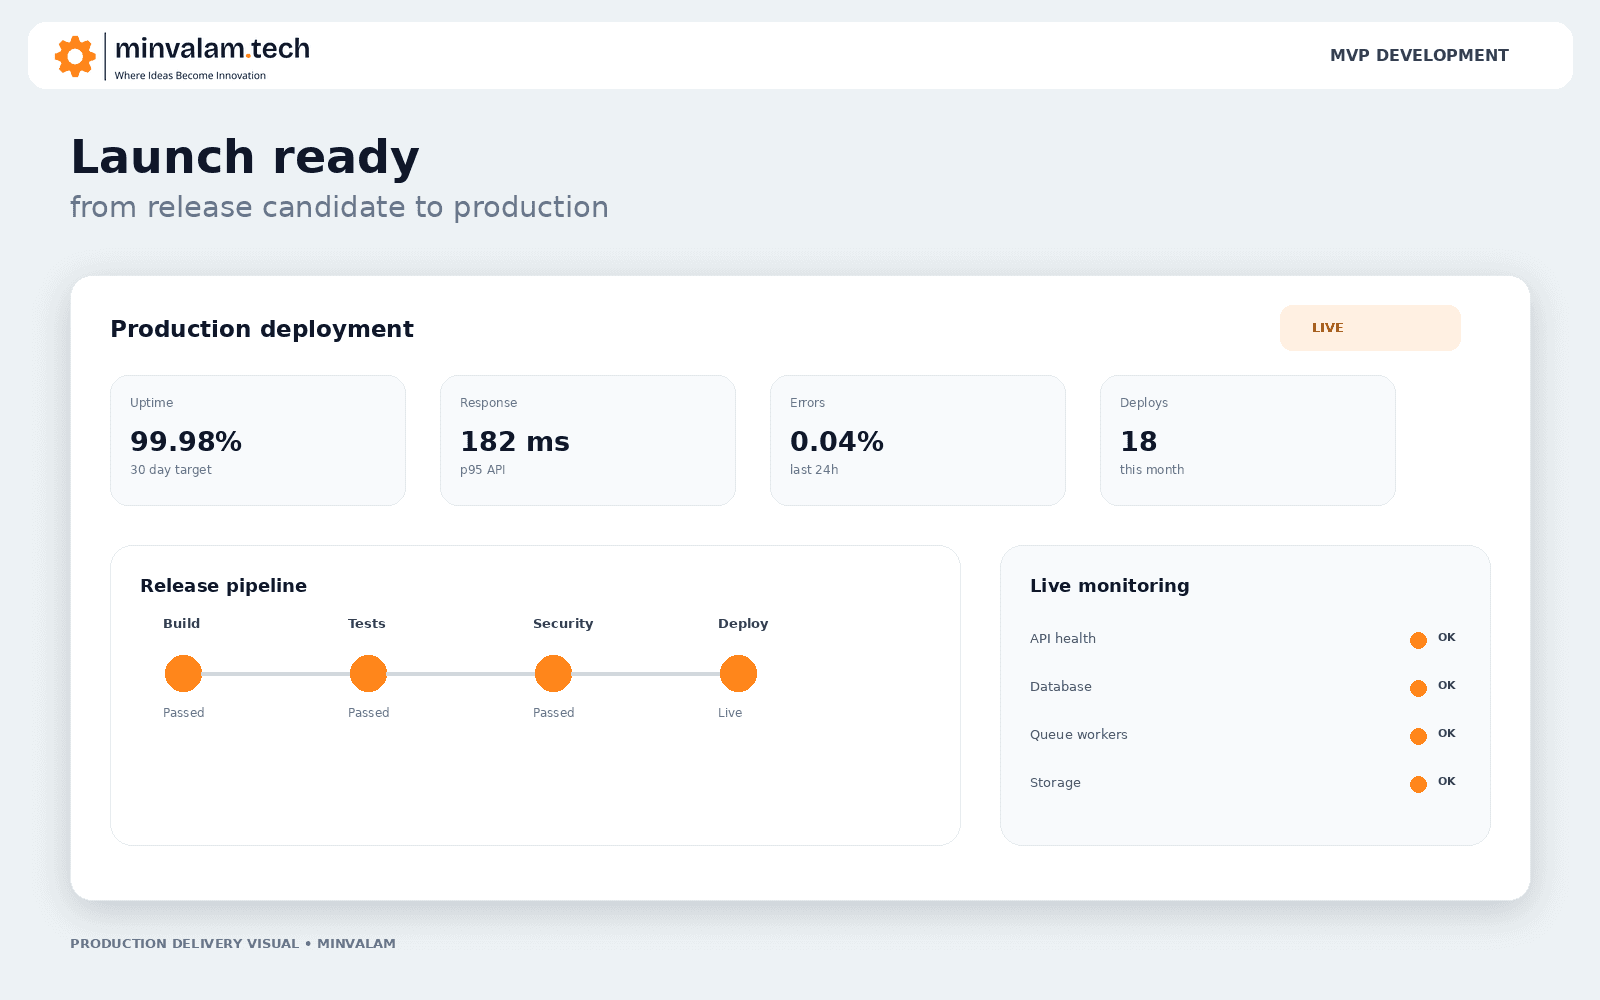Click 'last 24h' under Errors
Viewport: 1600px width, 1000px height.
coord(814,470)
